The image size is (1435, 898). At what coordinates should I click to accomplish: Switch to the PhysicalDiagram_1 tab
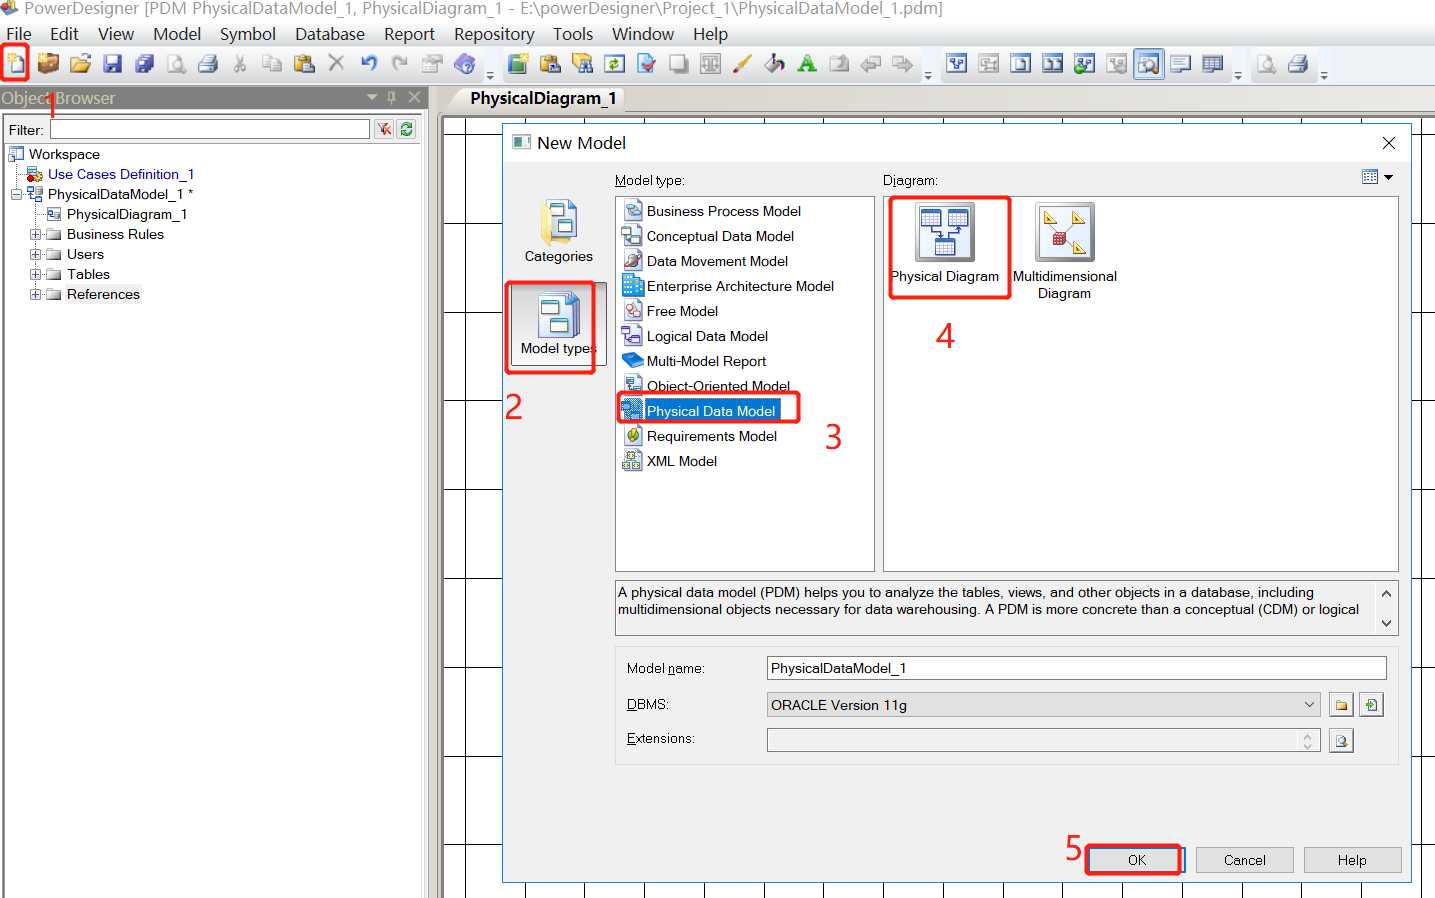click(x=543, y=98)
